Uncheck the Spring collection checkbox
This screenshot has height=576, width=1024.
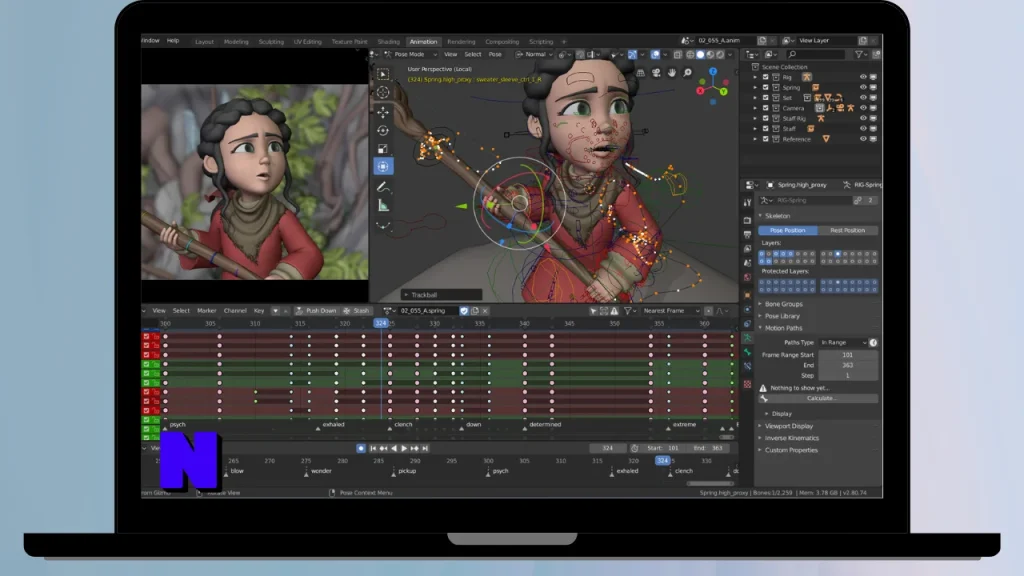(x=765, y=88)
